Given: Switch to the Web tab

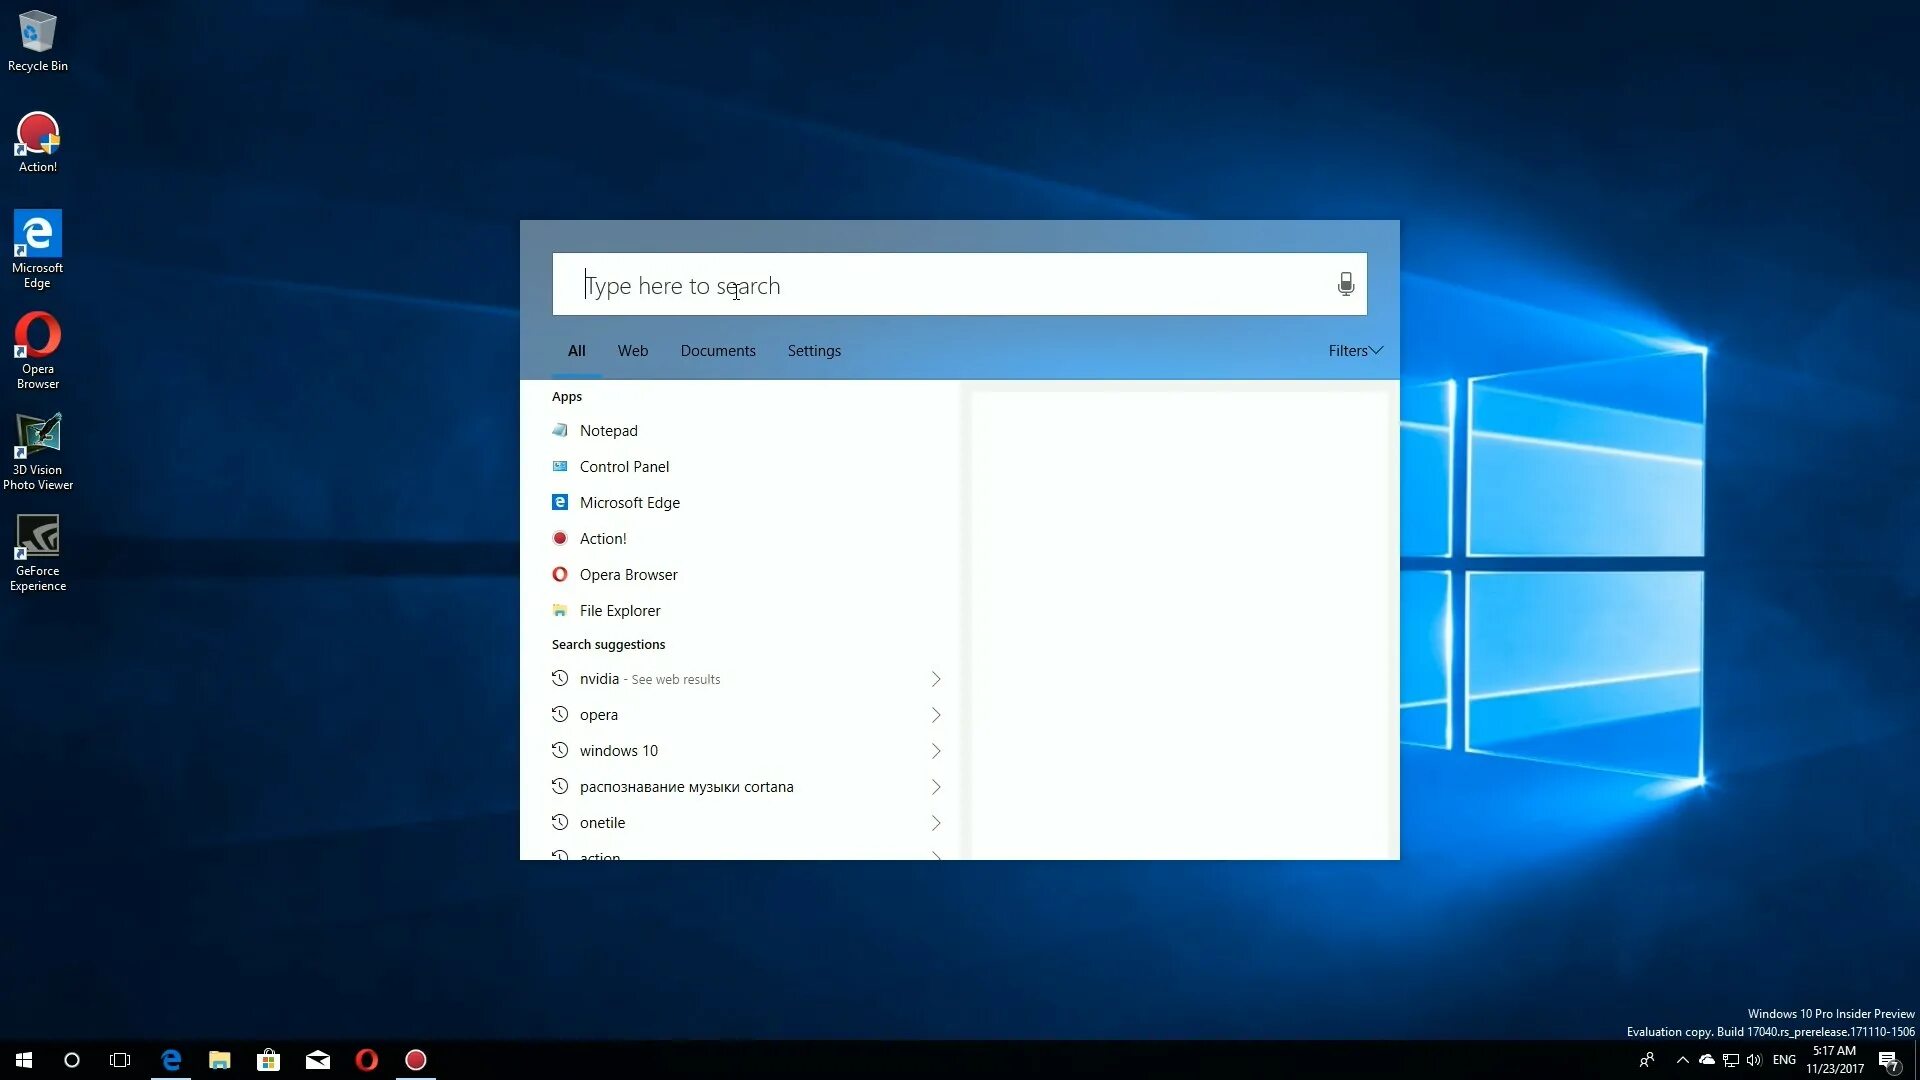Looking at the screenshot, I should coord(632,351).
